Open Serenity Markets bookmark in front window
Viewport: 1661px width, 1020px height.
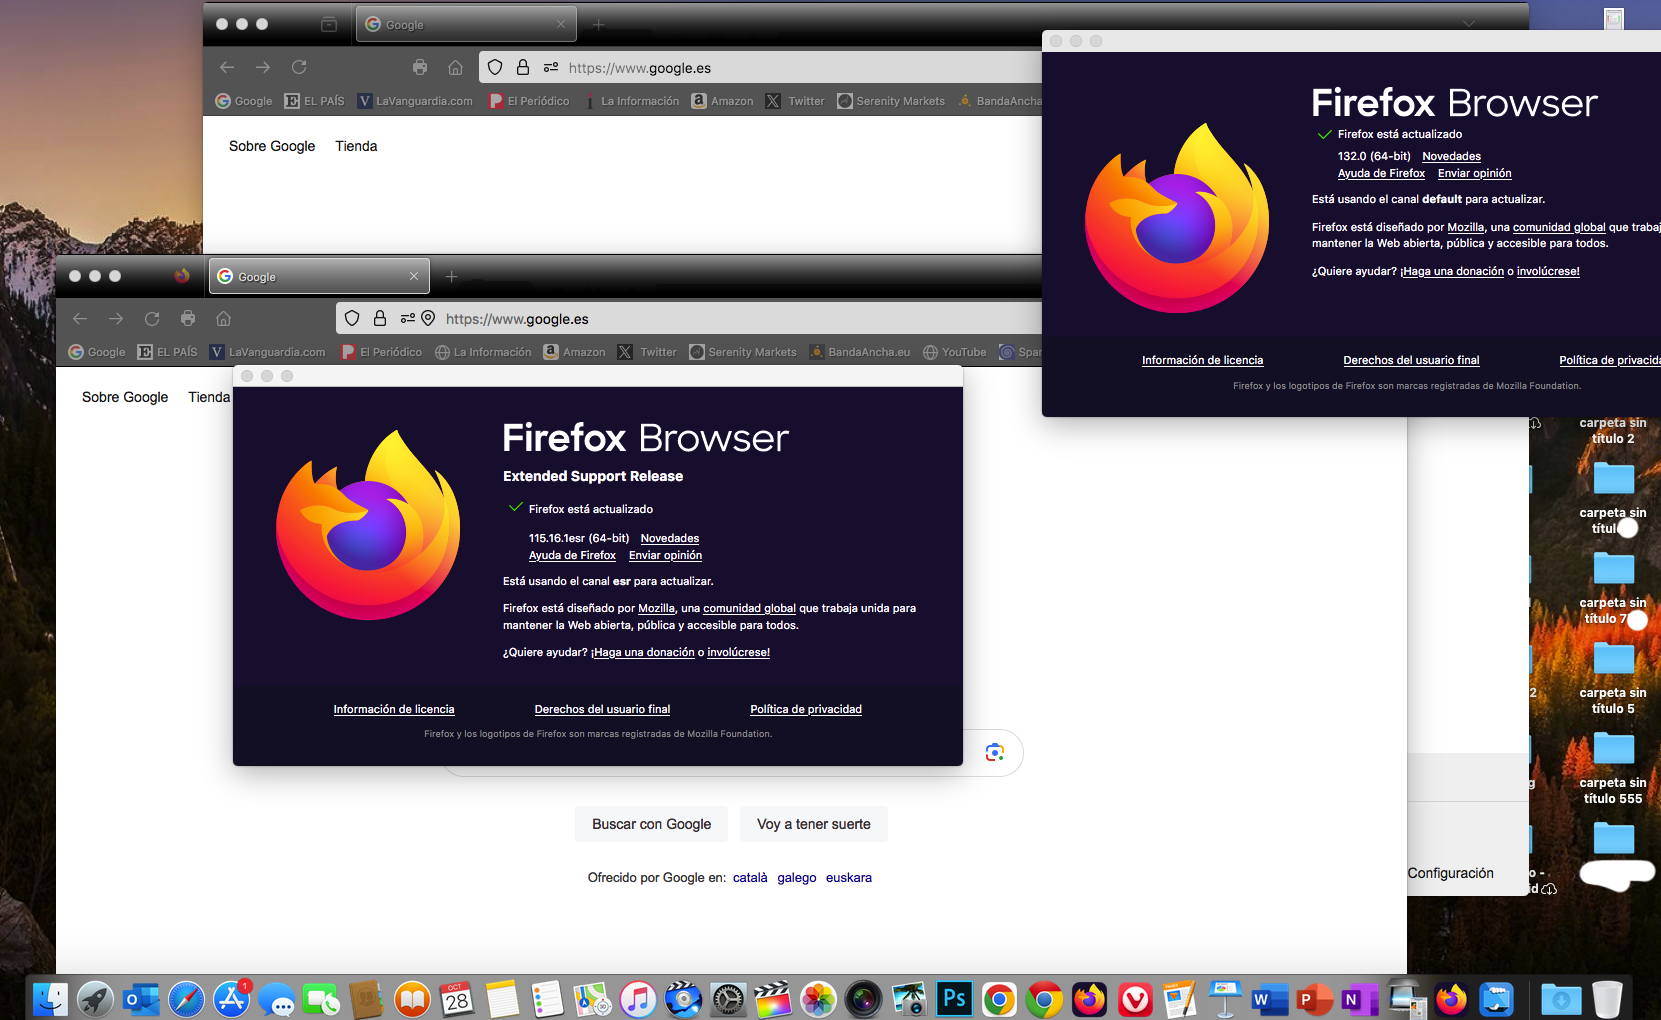point(743,352)
